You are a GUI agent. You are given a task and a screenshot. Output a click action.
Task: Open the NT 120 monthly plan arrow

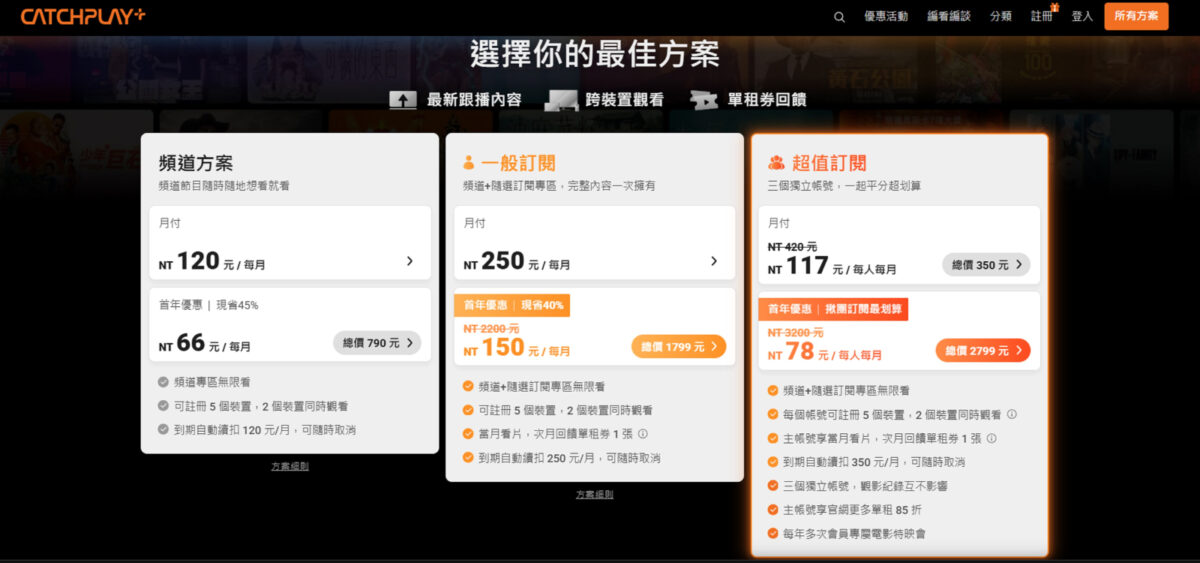pyautogui.click(x=409, y=261)
